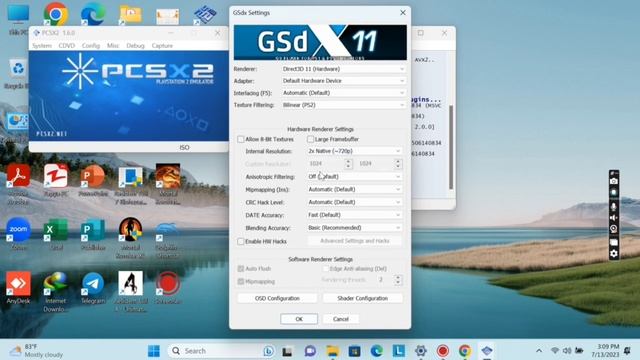Image resolution: width=640 pixels, height=360 pixels.
Task: Open the Mipmapping (Ins) dropdown
Action: pyautogui.click(x=354, y=189)
